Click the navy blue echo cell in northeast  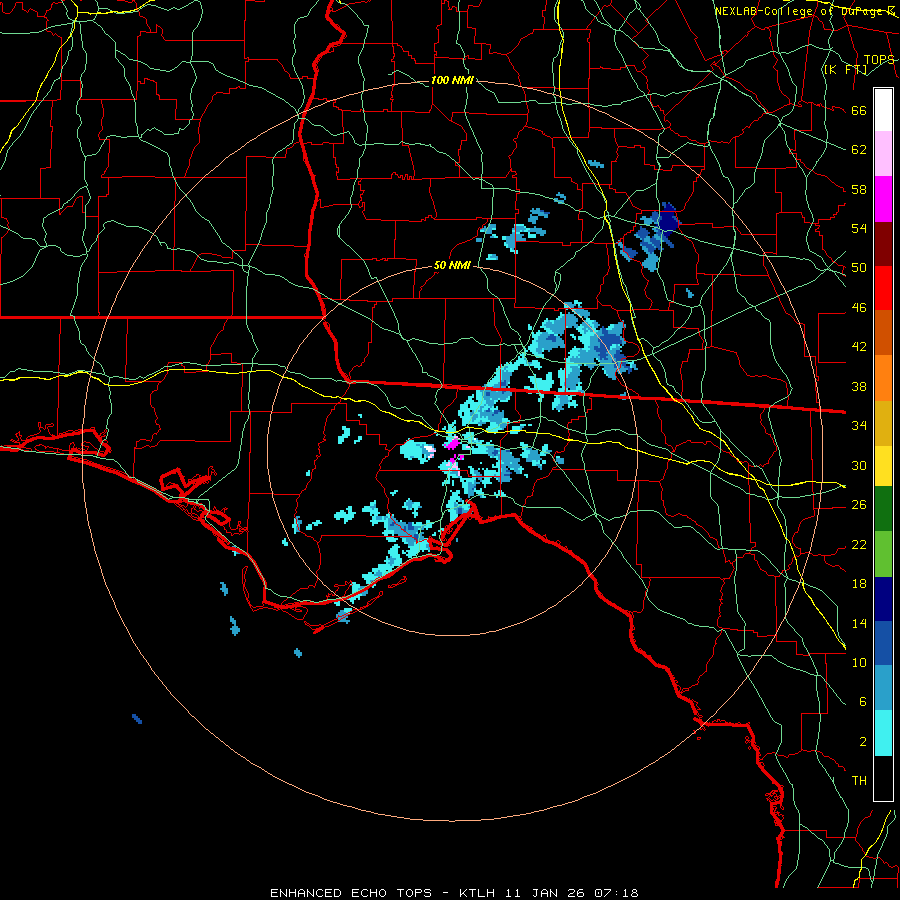pos(668,220)
